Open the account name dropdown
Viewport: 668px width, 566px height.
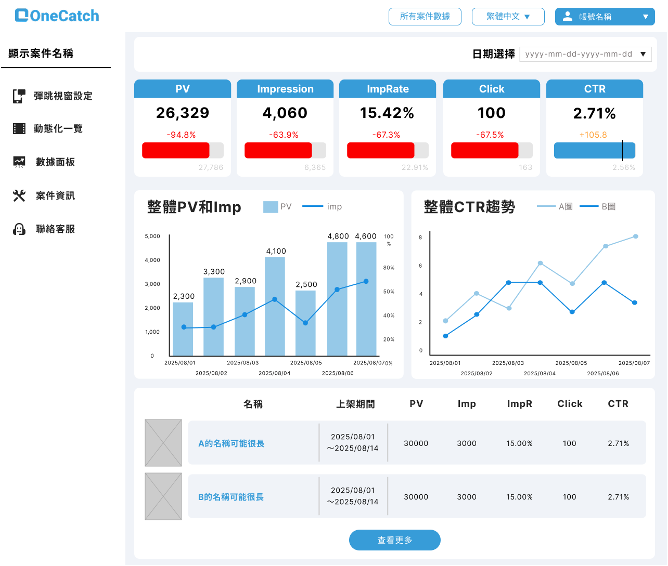(x=606, y=17)
